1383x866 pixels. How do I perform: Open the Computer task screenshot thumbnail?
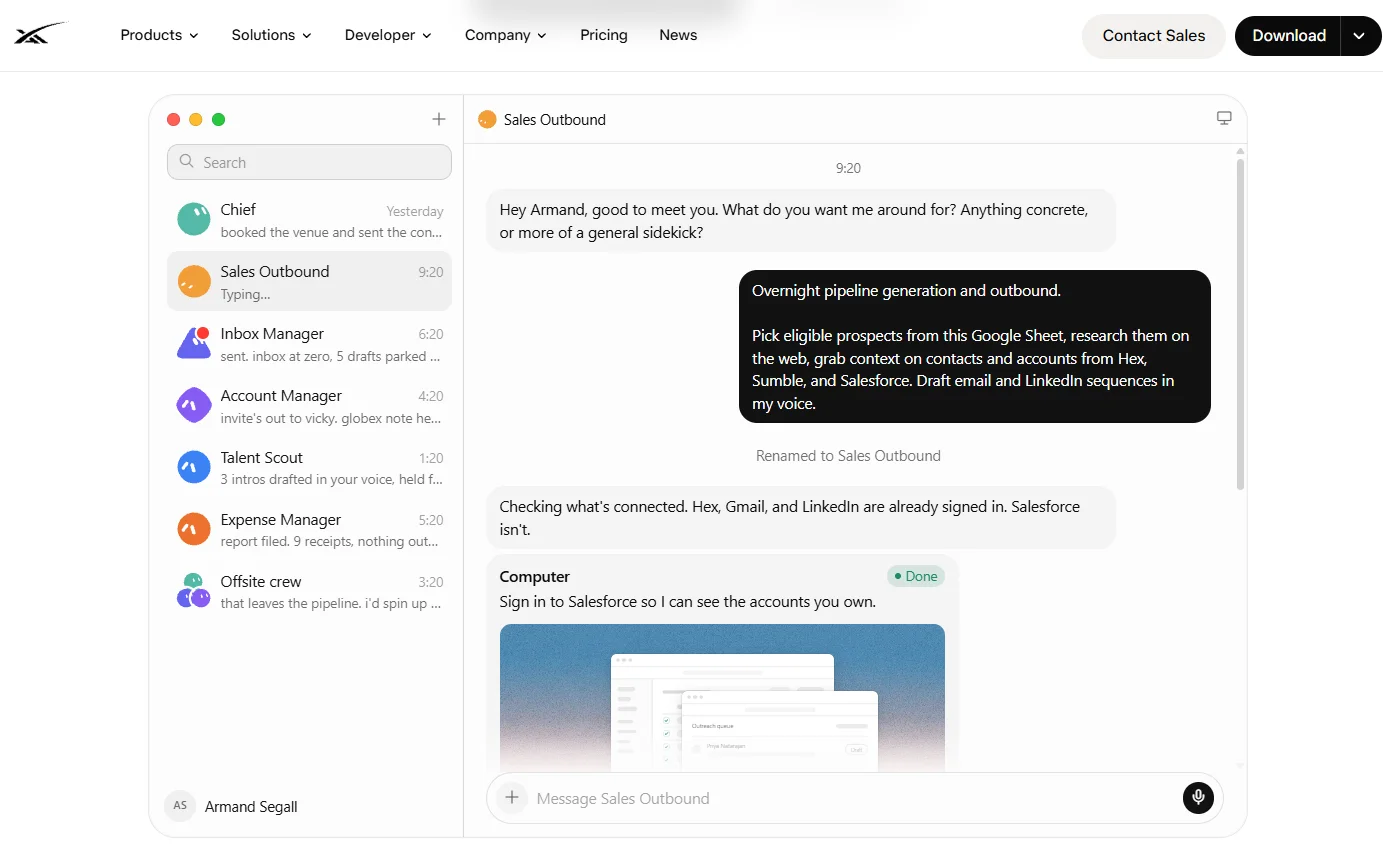(722, 698)
